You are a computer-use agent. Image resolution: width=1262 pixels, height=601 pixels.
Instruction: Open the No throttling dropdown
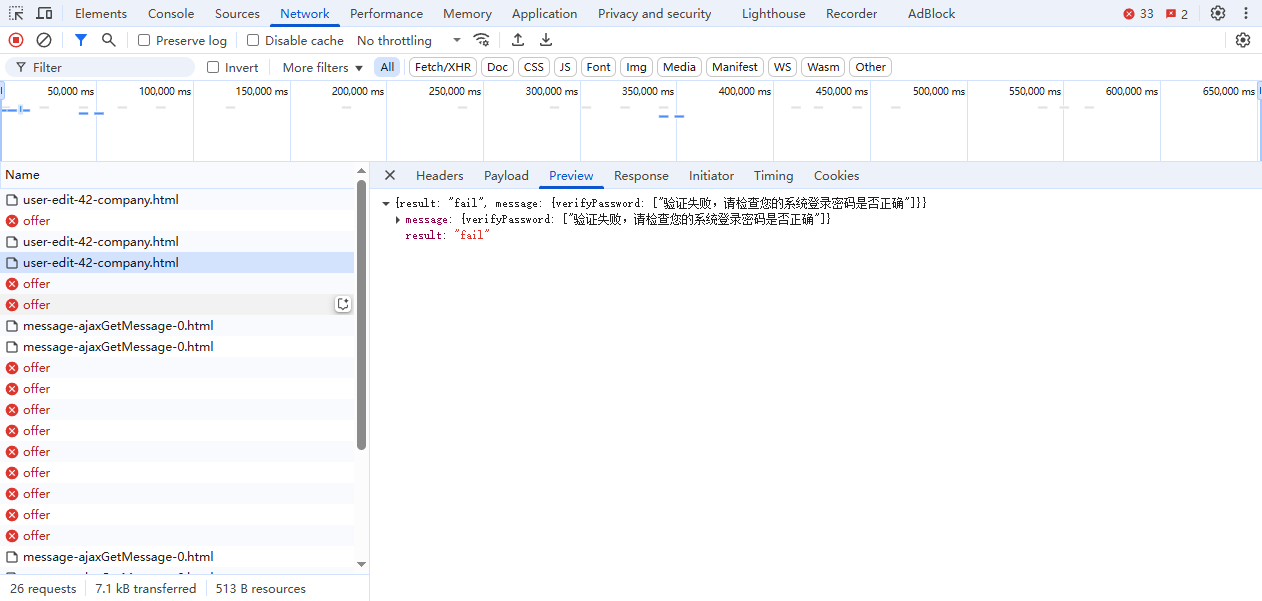[409, 40]
